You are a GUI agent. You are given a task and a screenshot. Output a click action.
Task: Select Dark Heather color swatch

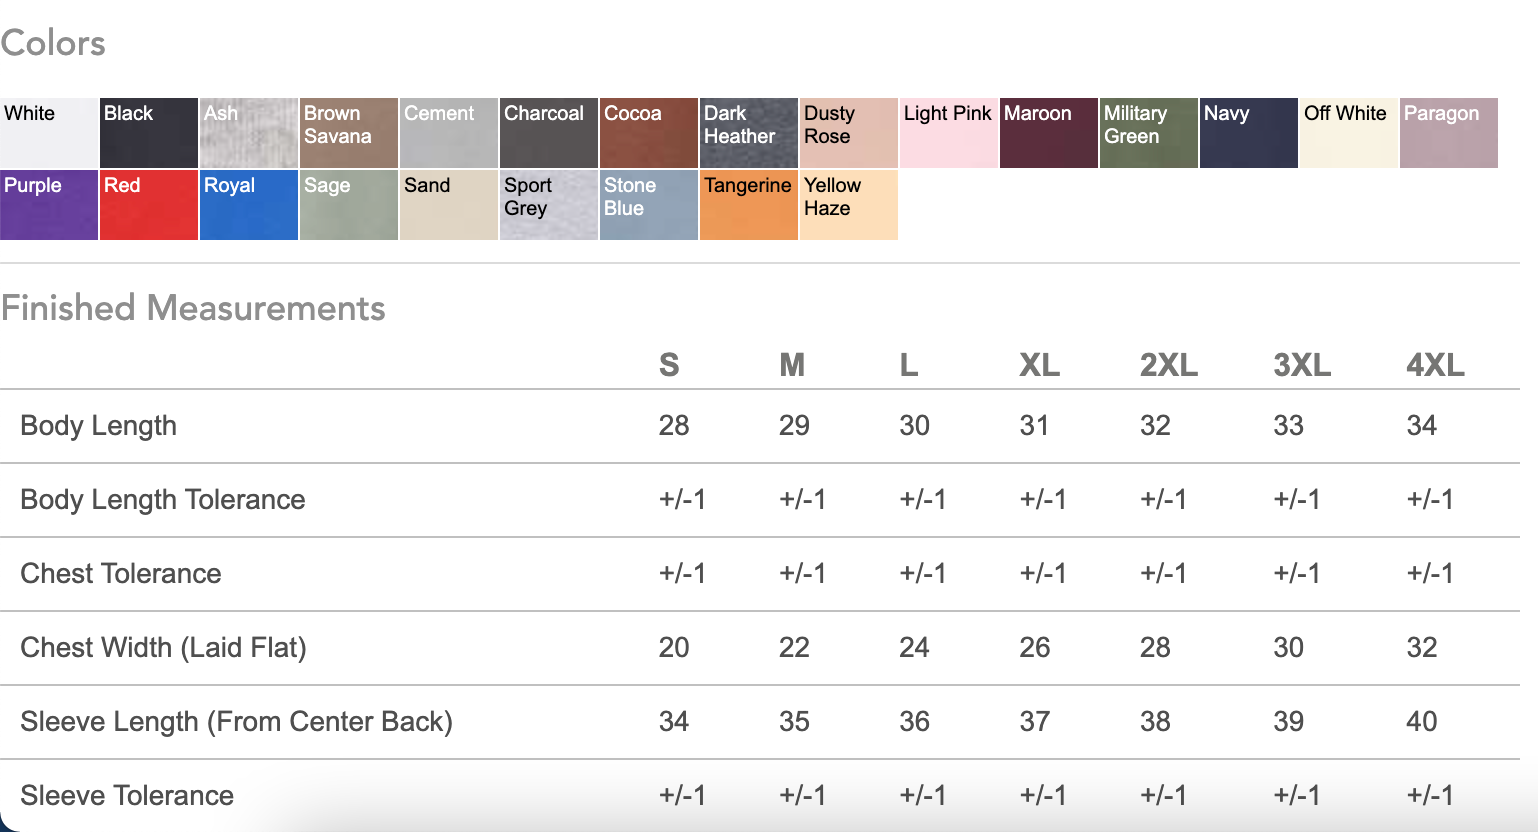[x=749, y=133]
